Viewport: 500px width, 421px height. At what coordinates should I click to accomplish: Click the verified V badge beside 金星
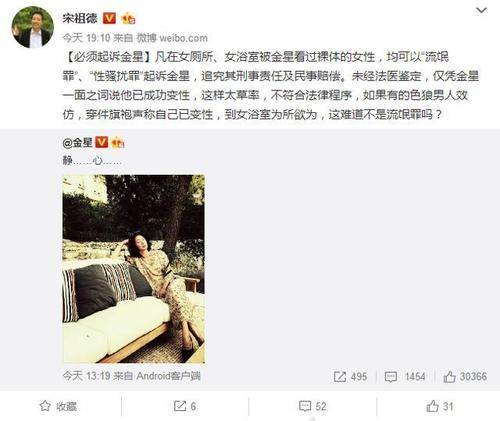[102, 142]
